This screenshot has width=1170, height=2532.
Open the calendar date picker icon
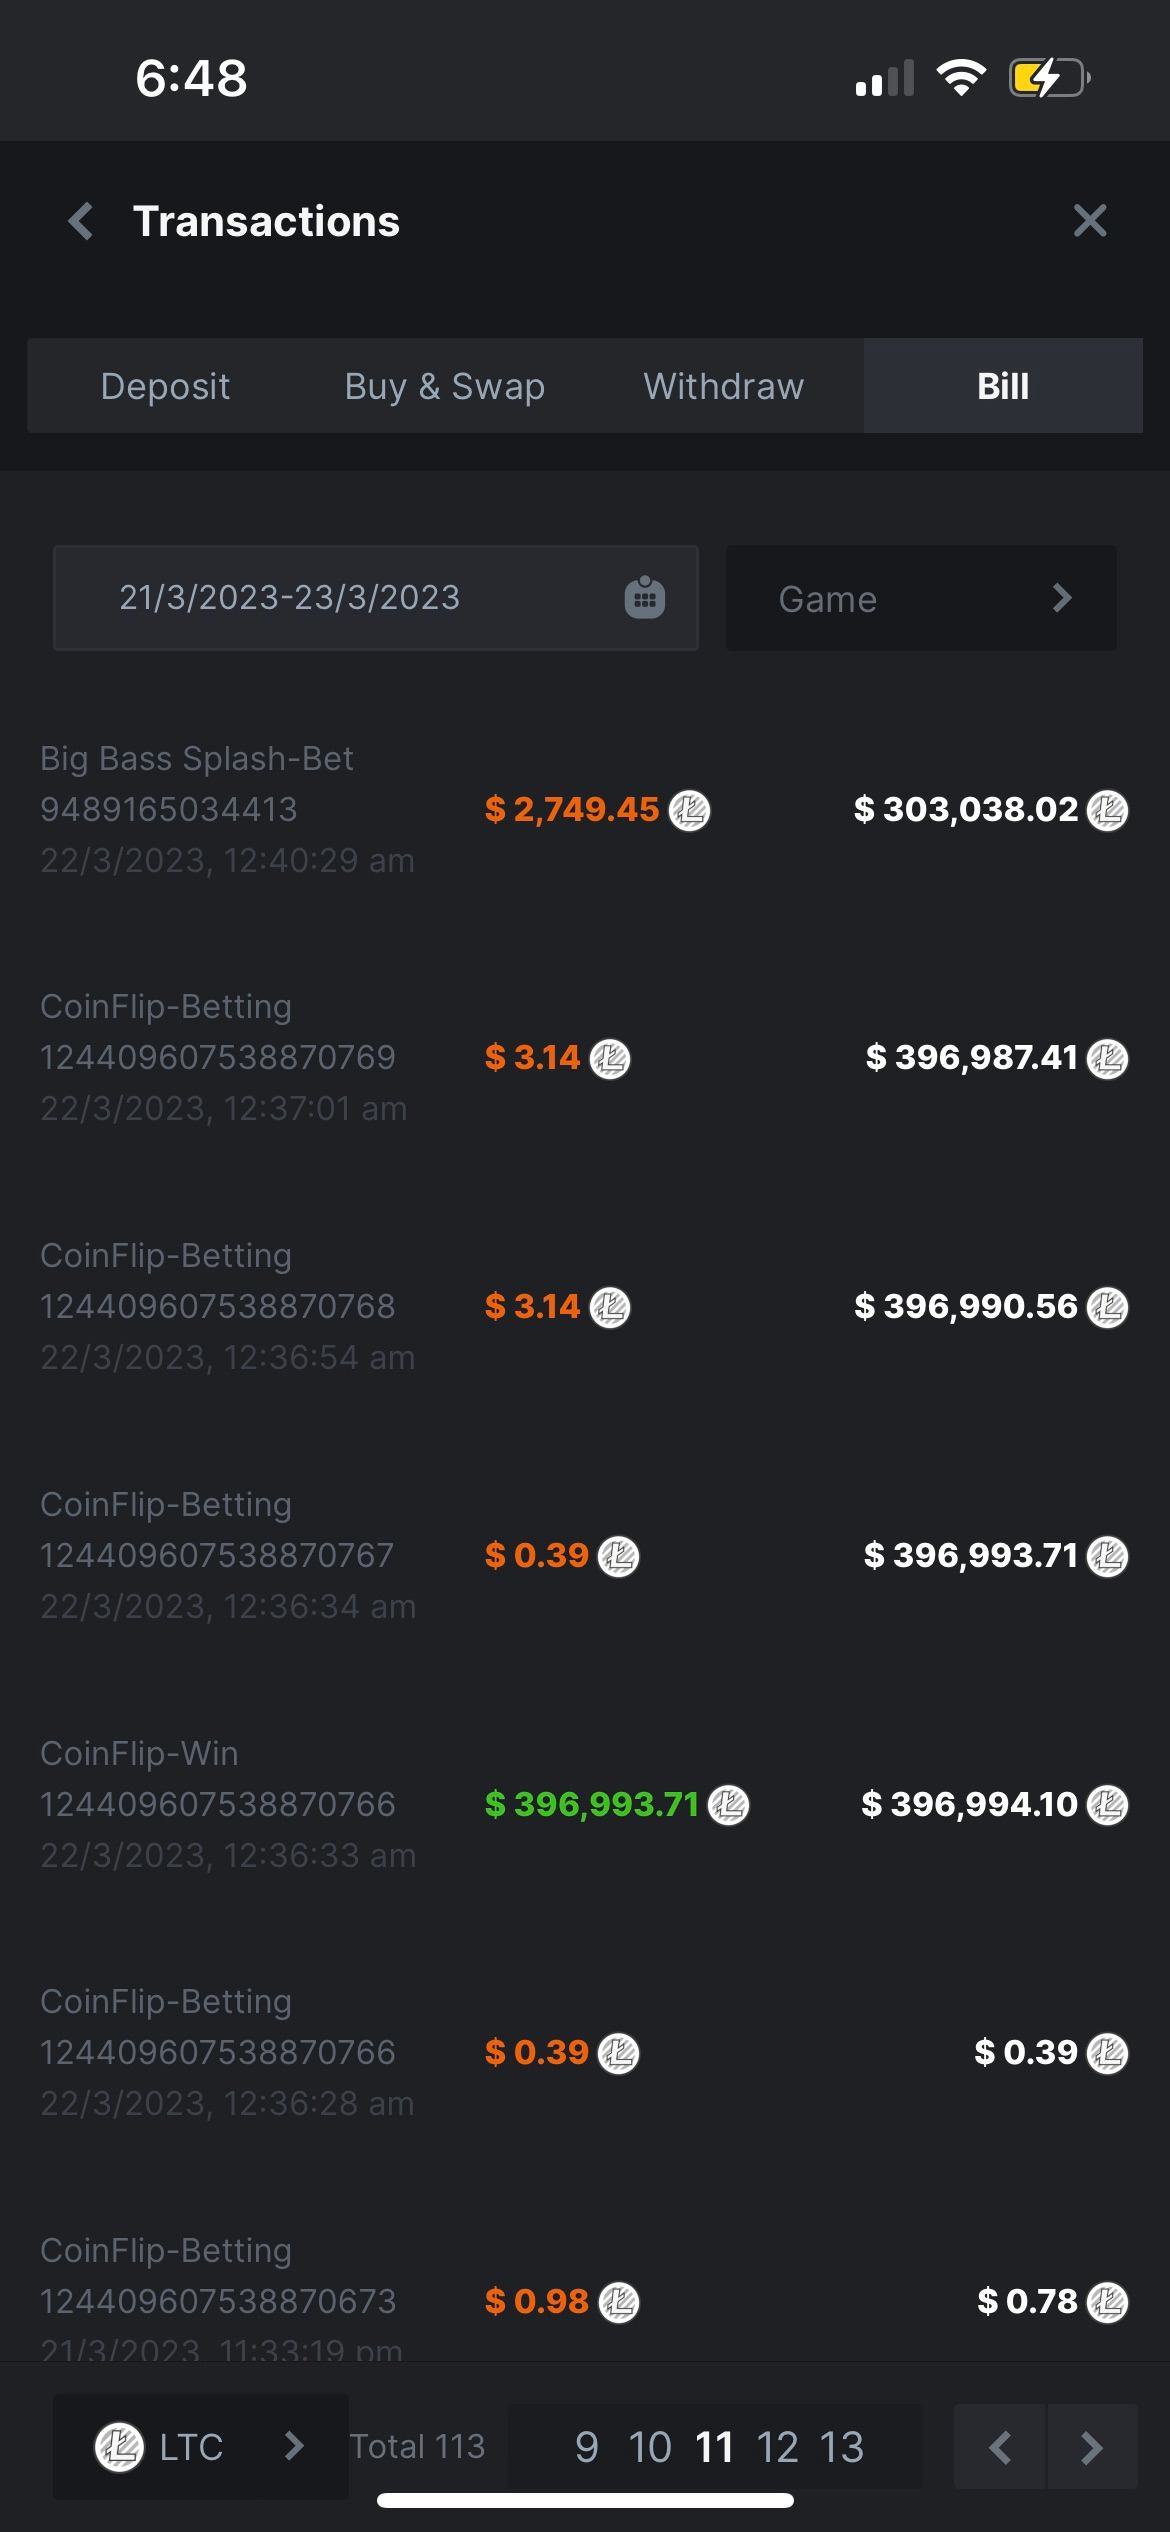tap(645, 598)
